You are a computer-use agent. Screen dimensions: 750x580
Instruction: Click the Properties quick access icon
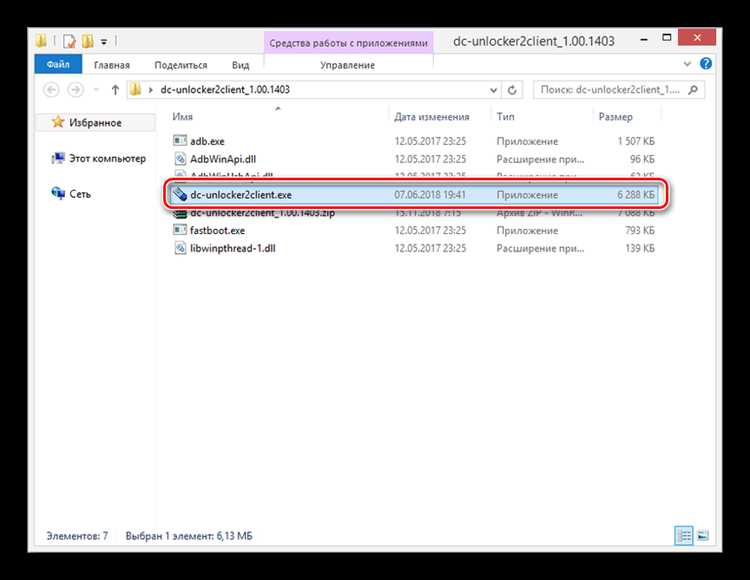pyautogui.click(x=70, y=42)
